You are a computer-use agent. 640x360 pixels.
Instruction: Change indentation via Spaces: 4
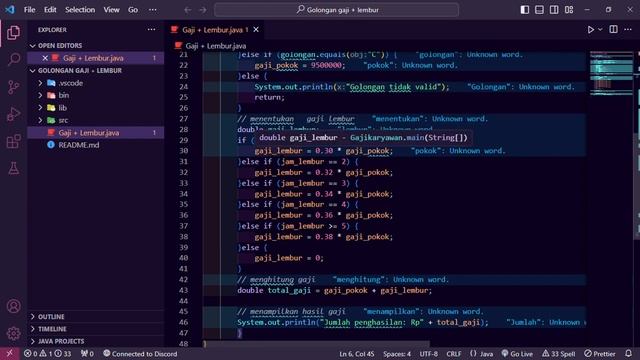[397, 354]
